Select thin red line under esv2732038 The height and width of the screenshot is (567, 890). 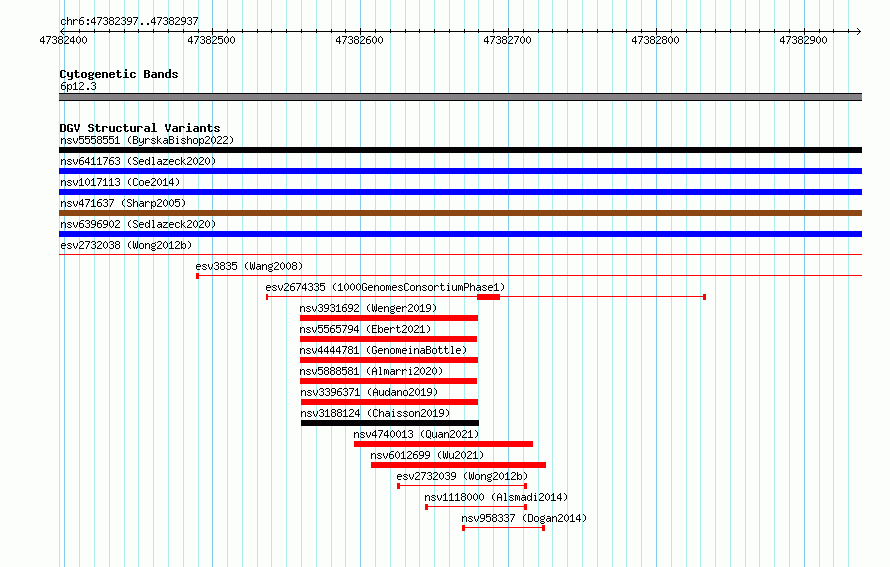click(x=460, y=255)
